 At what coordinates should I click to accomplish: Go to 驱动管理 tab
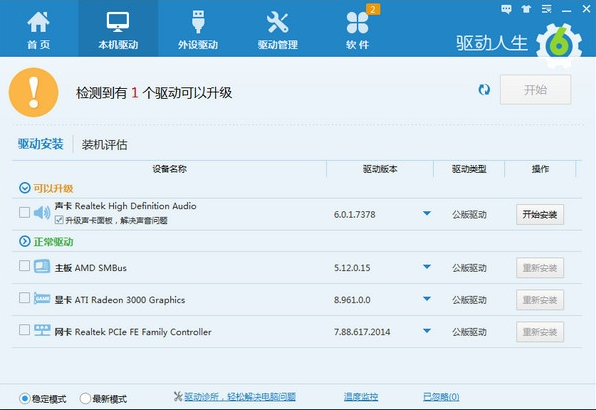[x=277, y=29]
